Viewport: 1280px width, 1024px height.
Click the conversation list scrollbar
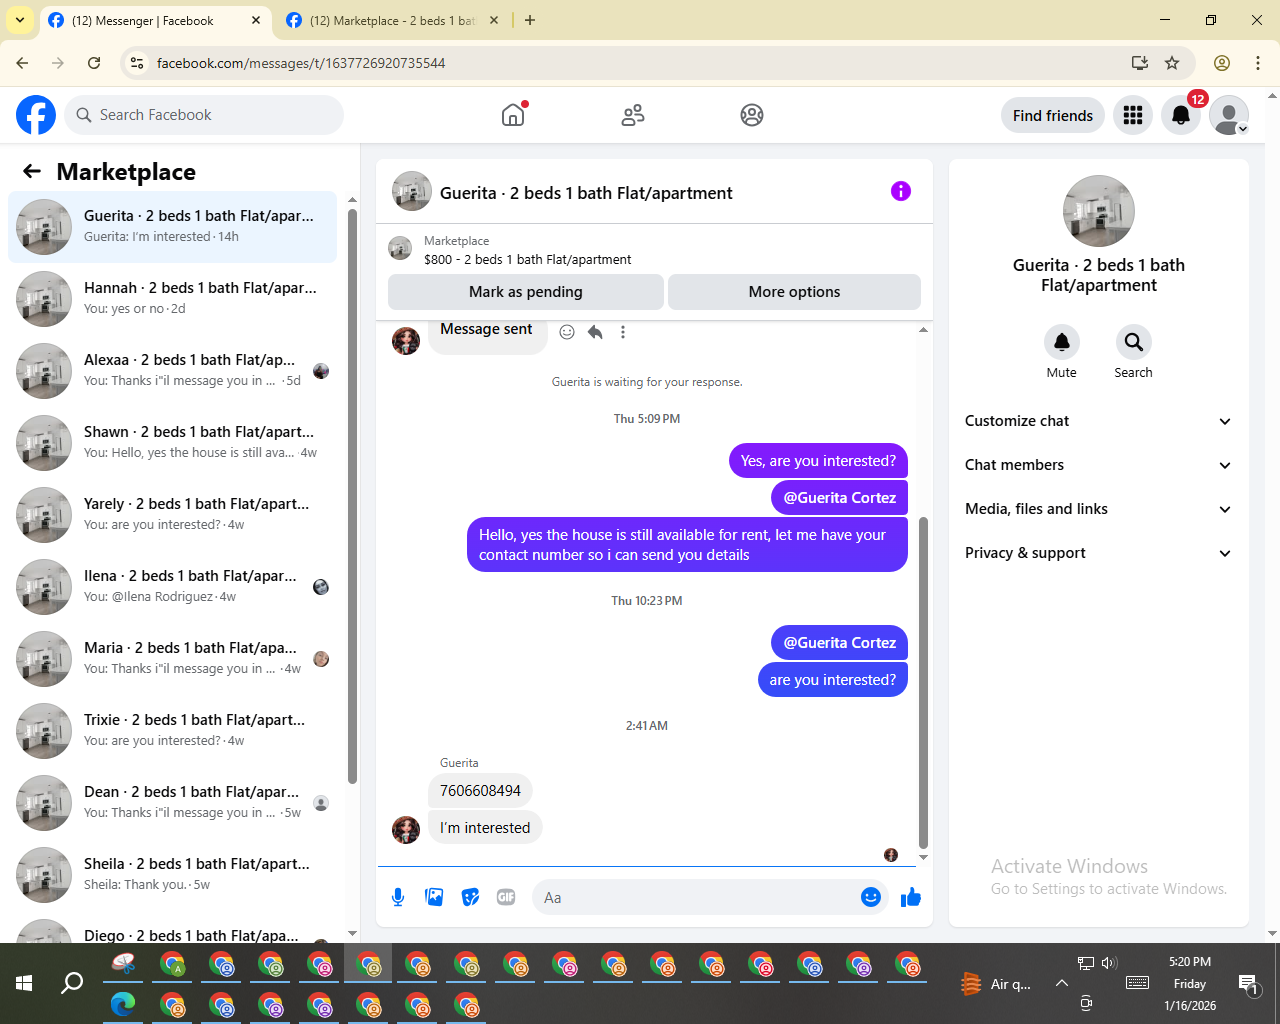pyautogui.click(x=352, y=496)
